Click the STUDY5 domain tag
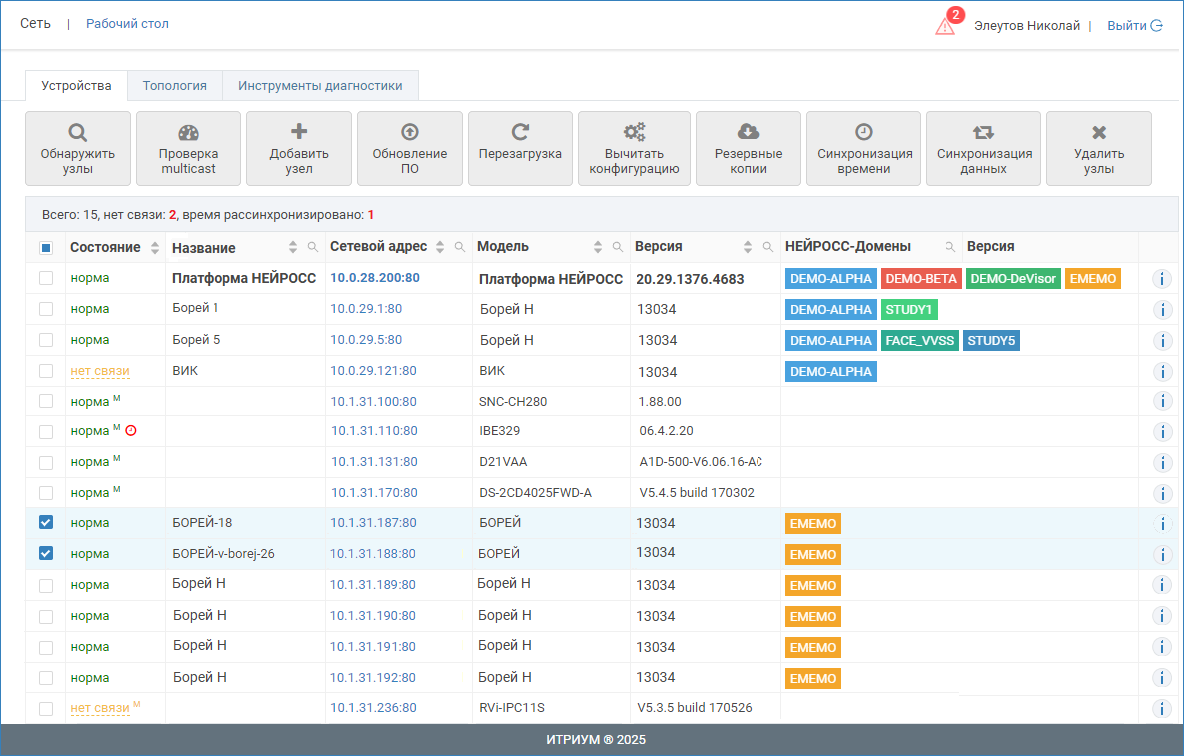 click(991, 341)
